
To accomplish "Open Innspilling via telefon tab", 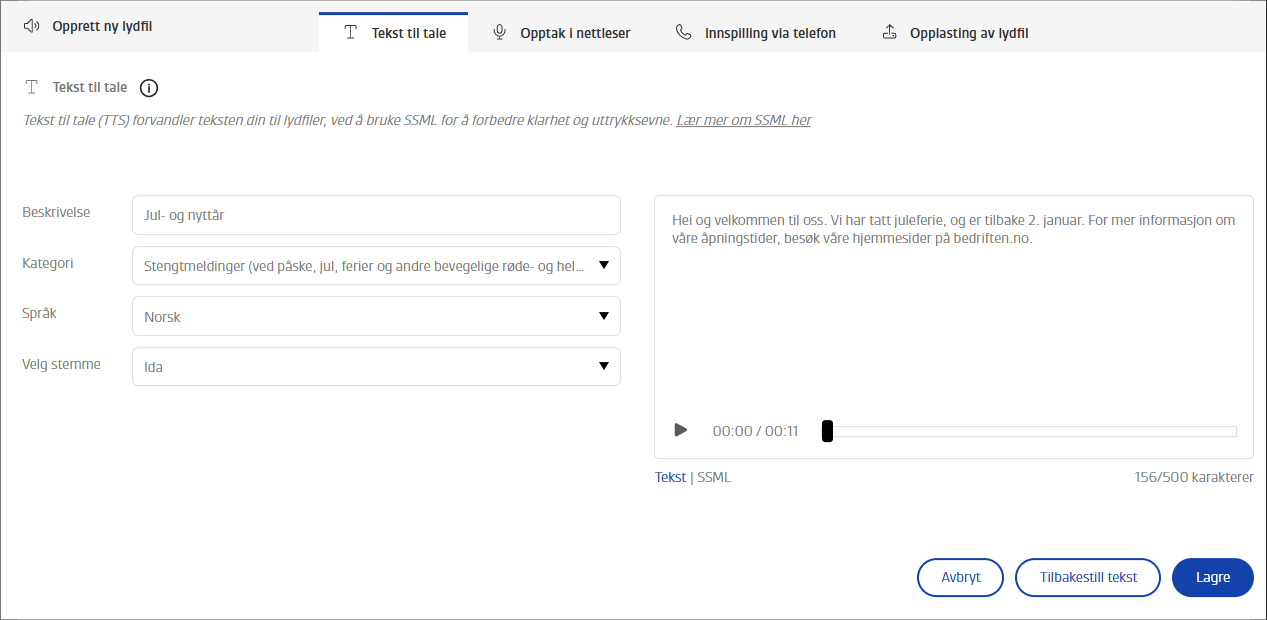I will [x=756, y=33].
